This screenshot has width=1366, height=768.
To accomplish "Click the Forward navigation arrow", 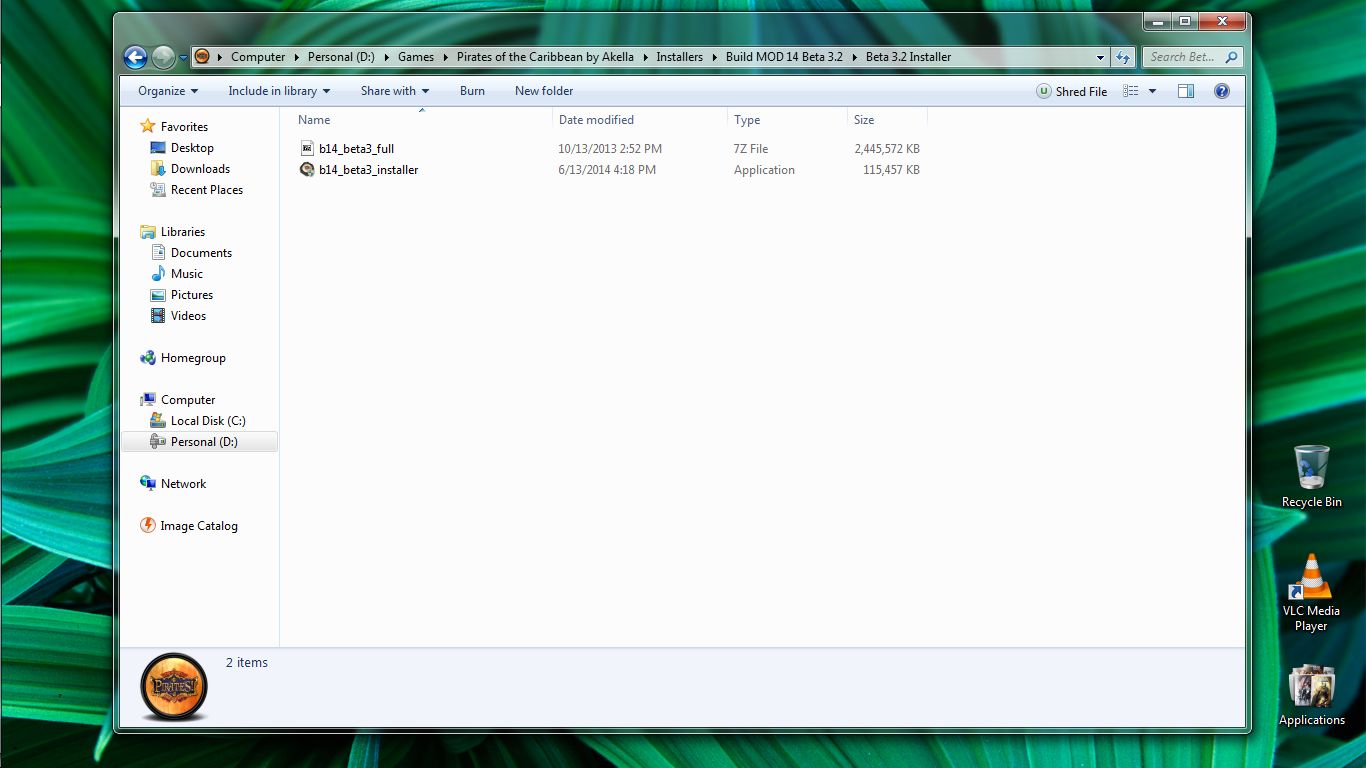I will (x=163, y=57).
